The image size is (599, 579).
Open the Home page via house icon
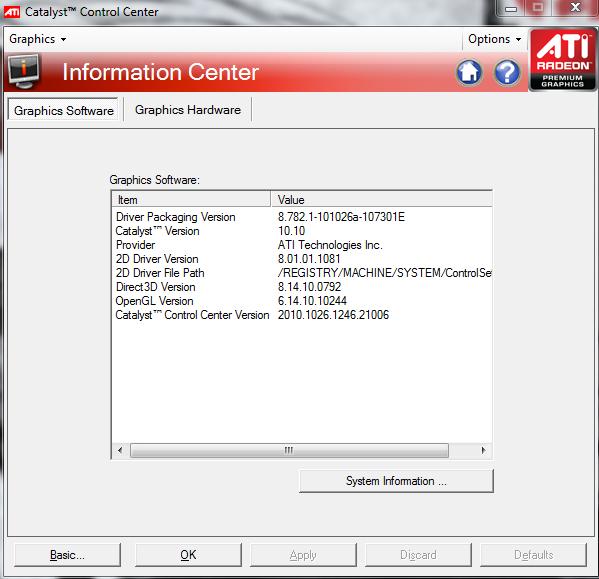click(x=469, y=72)
